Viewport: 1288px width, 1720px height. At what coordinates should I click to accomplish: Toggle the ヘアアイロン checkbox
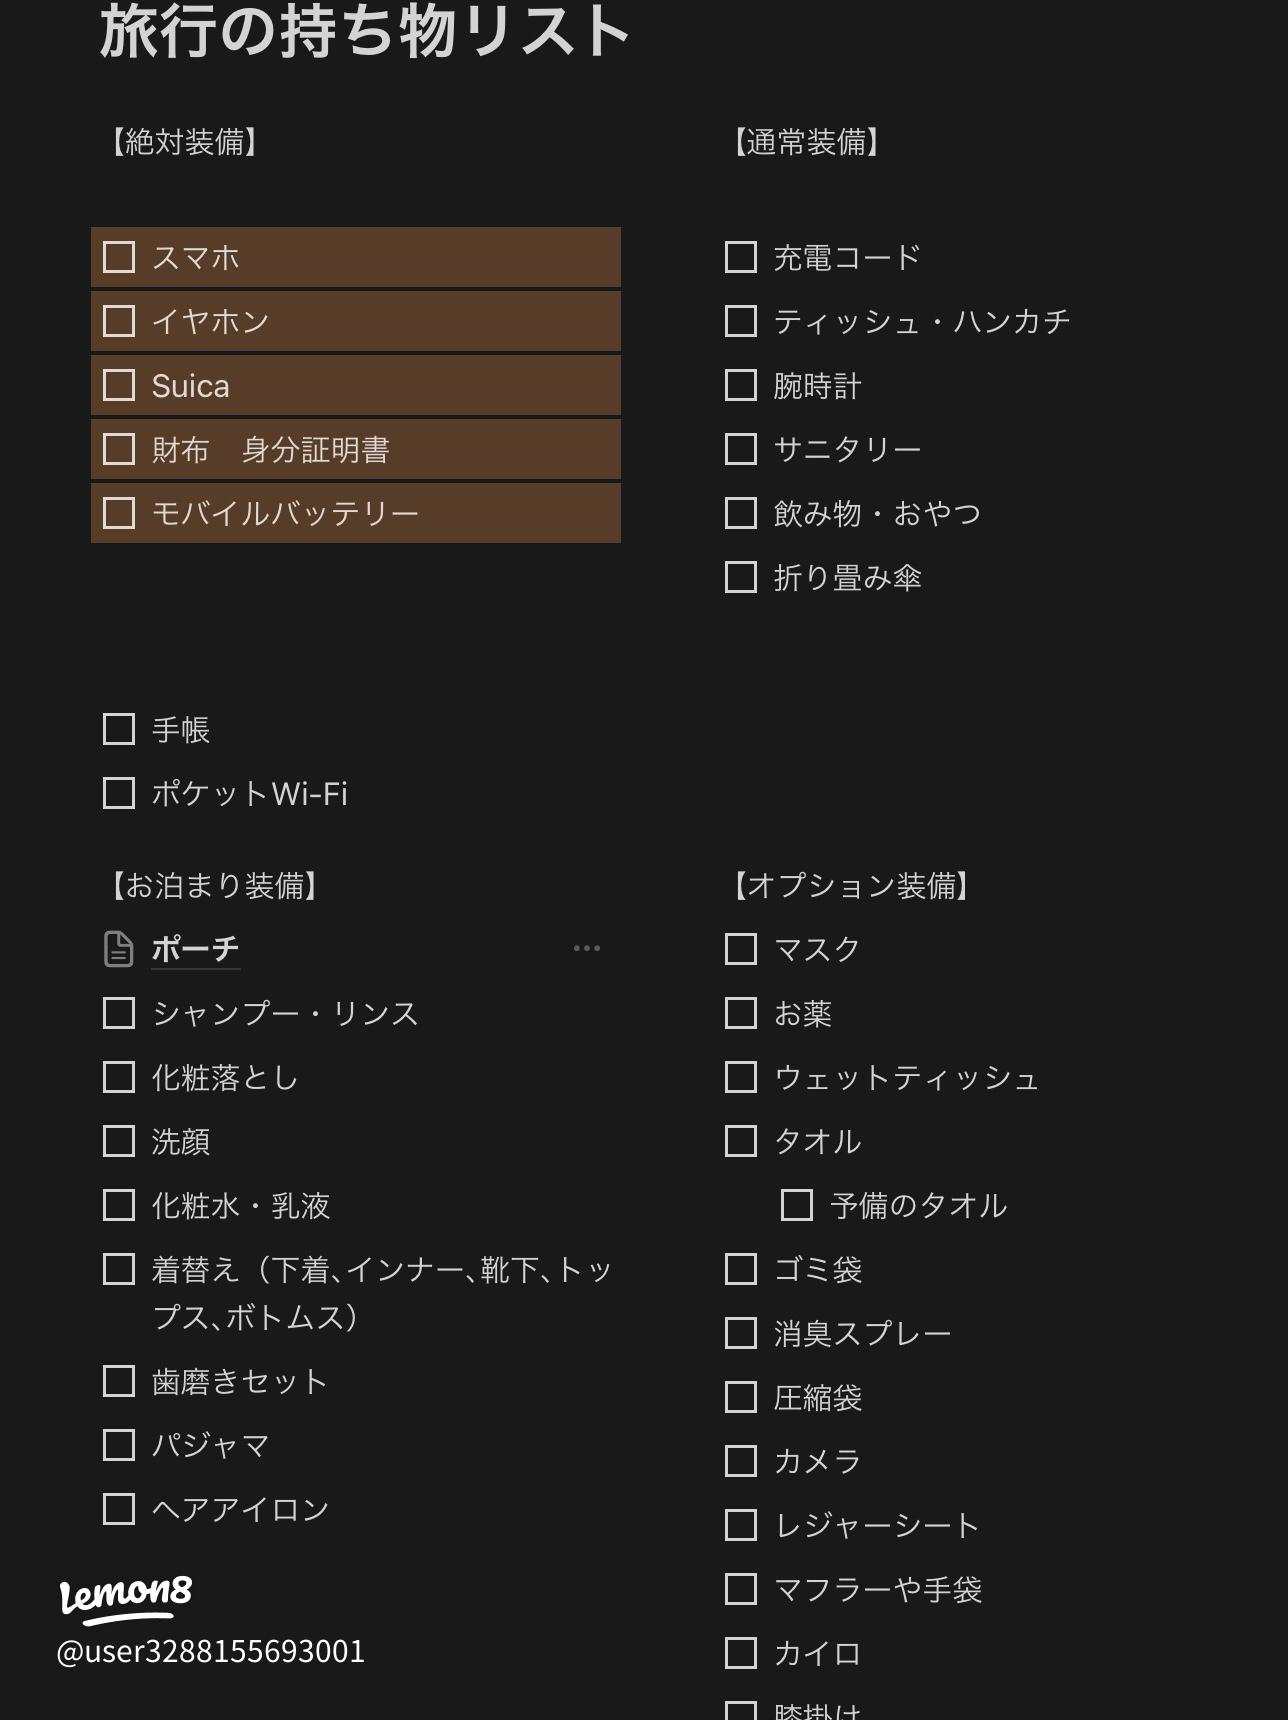pyautogui.click(x=119, y=1509)
